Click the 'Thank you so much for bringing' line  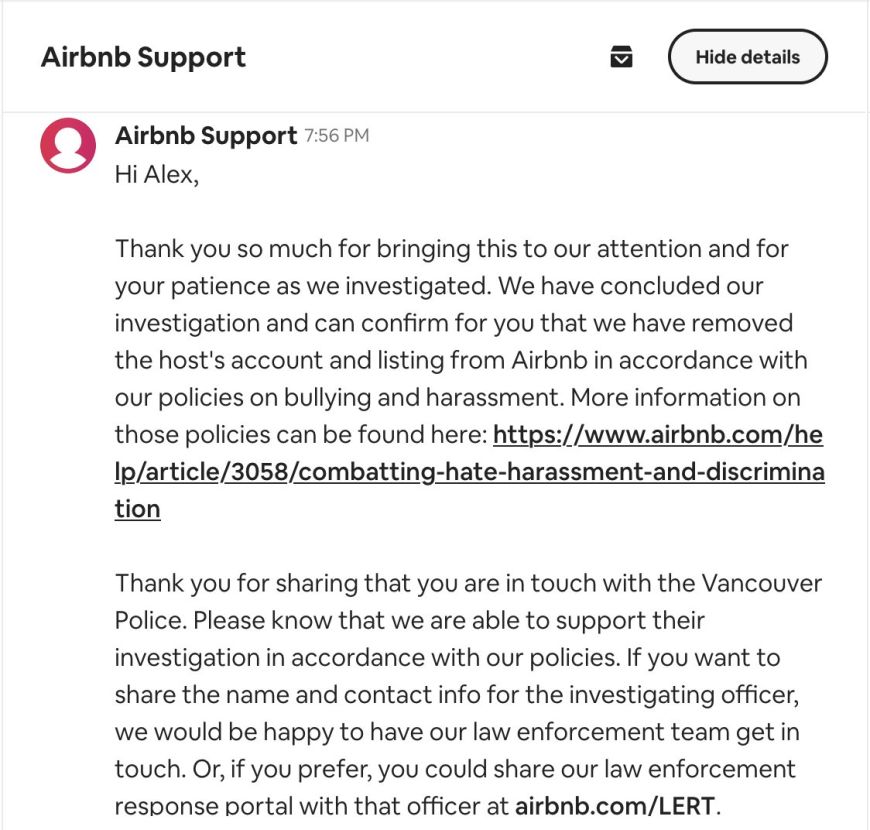tap(452, 249)
